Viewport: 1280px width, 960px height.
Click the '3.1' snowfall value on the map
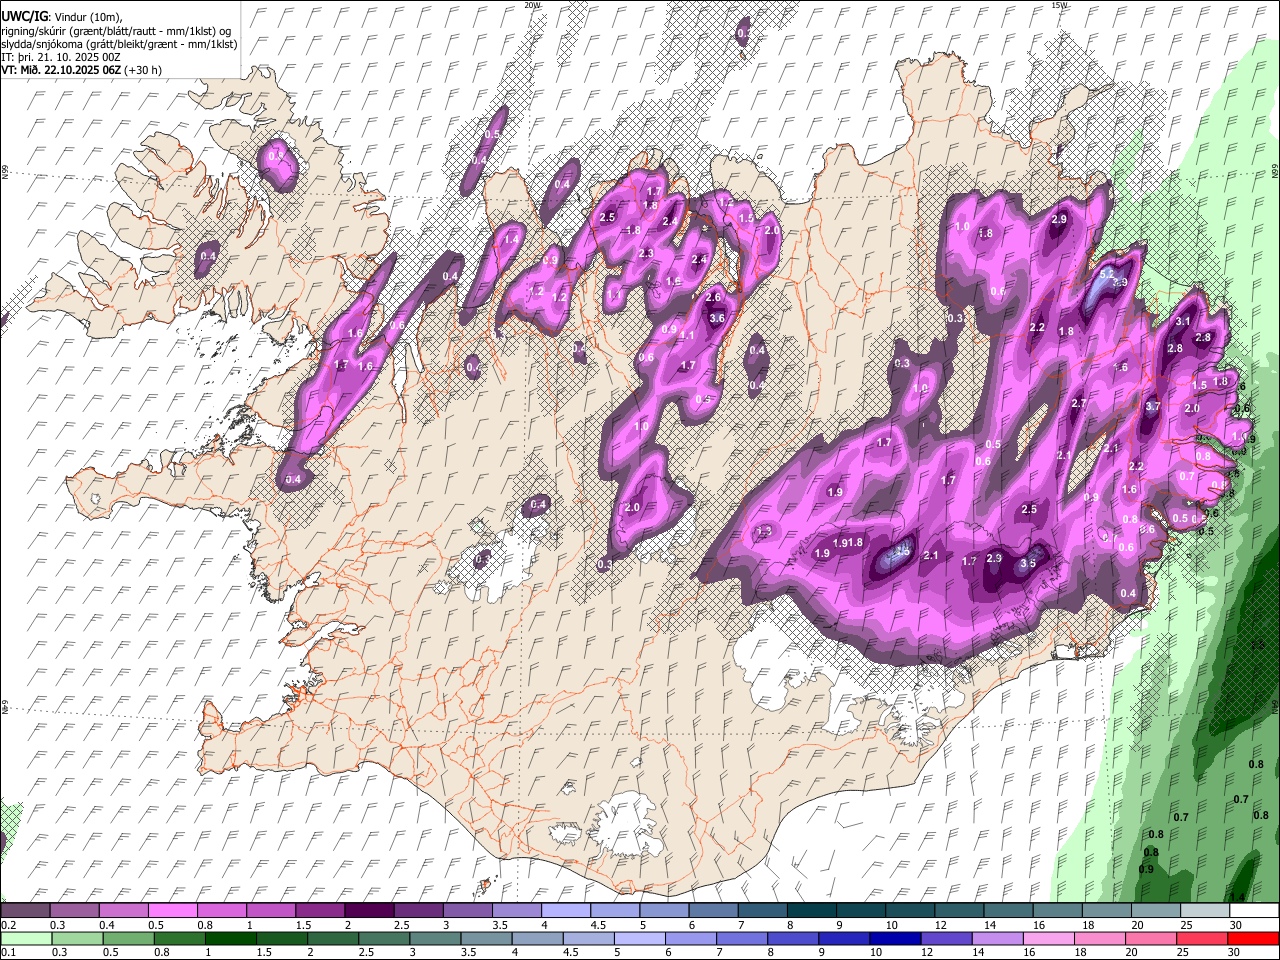pyautogui.click(x=1182, y=321)
